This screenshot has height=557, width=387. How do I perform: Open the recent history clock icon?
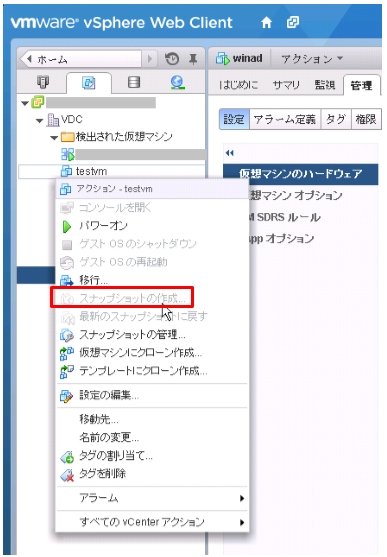[x=172, y=59]
